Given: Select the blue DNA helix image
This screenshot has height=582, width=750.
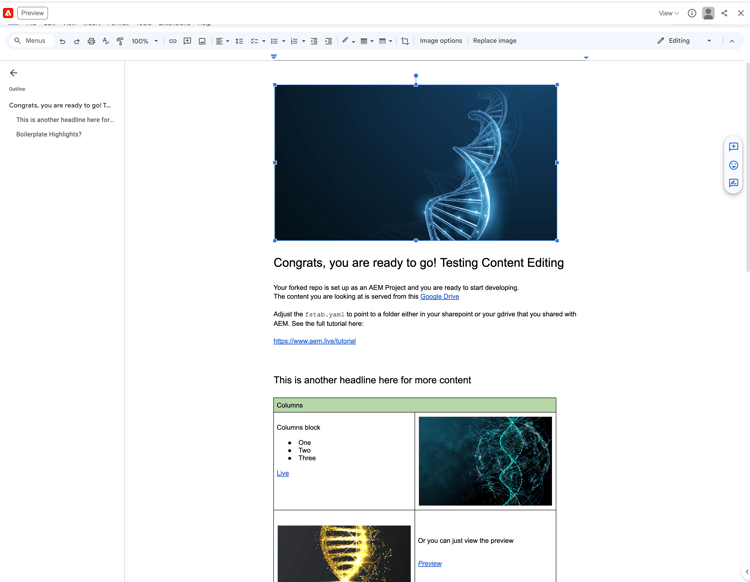Looking at the screenshot, I should pos(416,163).
